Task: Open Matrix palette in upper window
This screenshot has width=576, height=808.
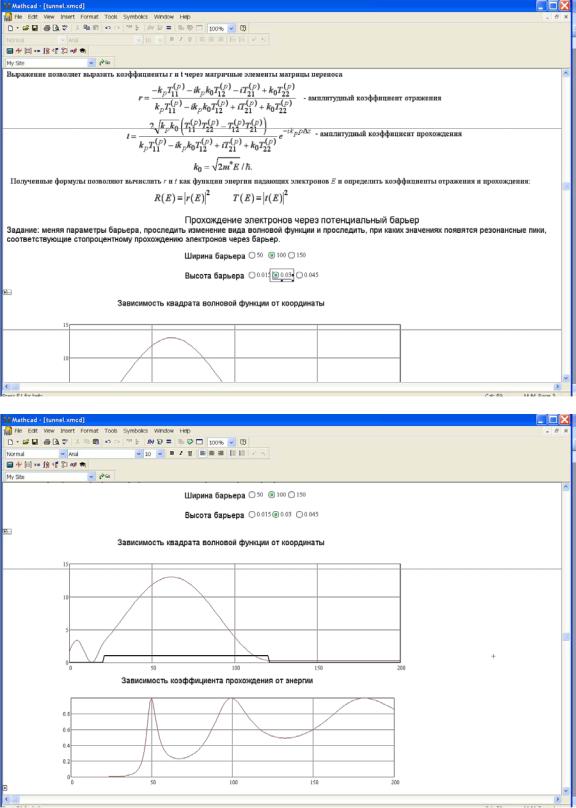Action: tap(28, 51)
